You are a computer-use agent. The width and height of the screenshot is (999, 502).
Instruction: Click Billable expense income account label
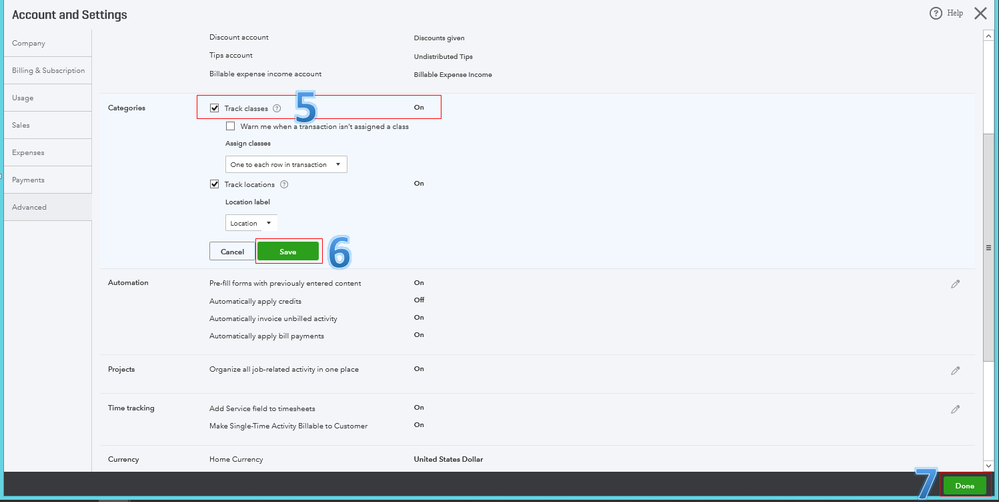click(265, 74)
